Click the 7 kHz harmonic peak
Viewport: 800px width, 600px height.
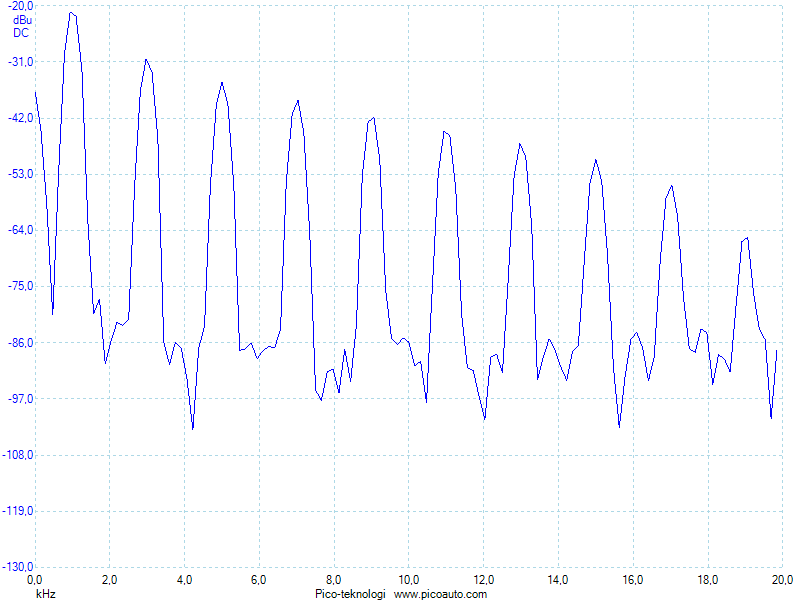point(298,101)
